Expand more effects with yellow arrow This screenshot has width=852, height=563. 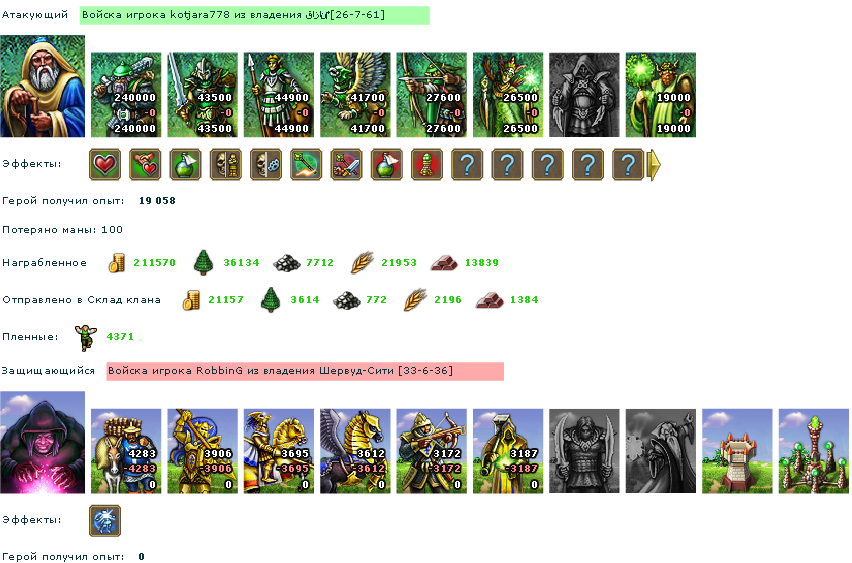654,164
